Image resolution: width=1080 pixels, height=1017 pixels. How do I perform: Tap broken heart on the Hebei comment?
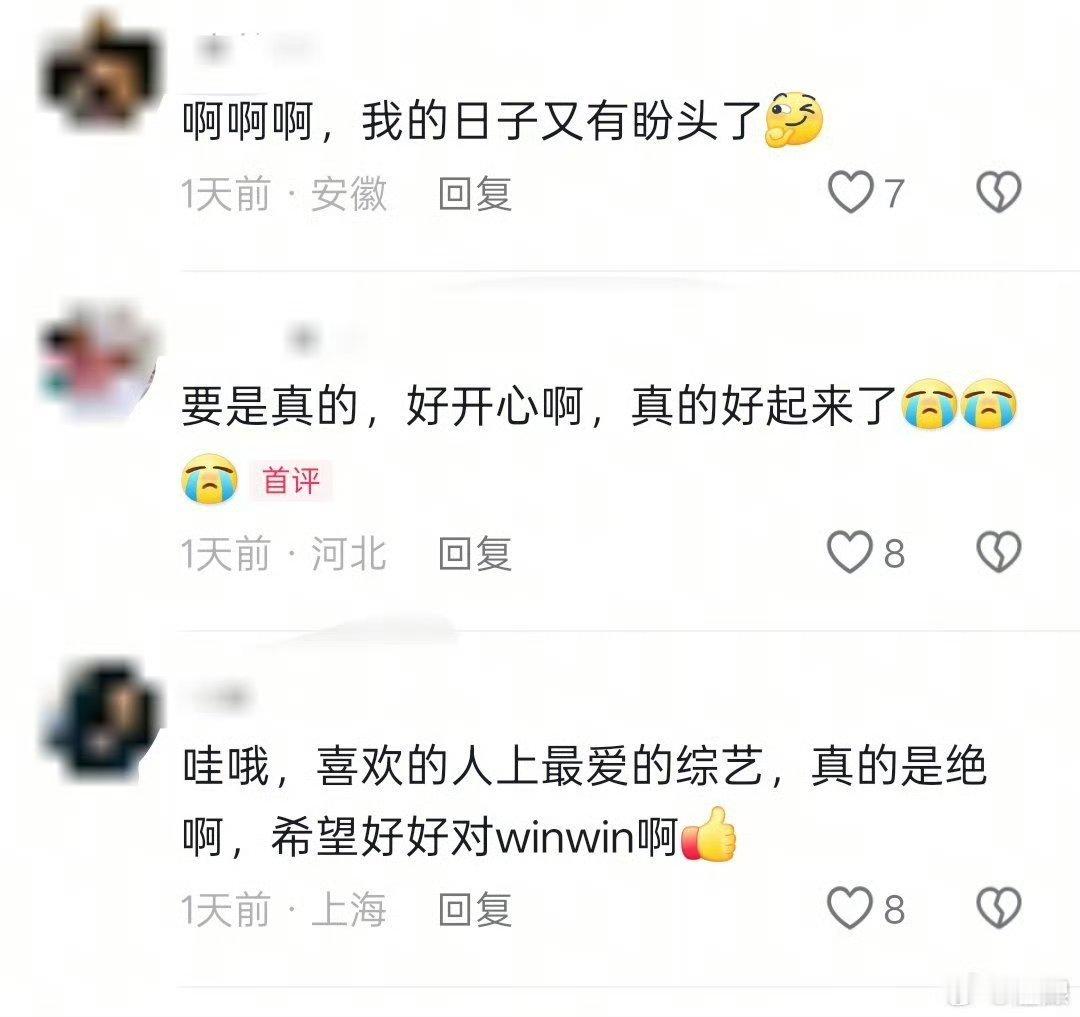999,552
